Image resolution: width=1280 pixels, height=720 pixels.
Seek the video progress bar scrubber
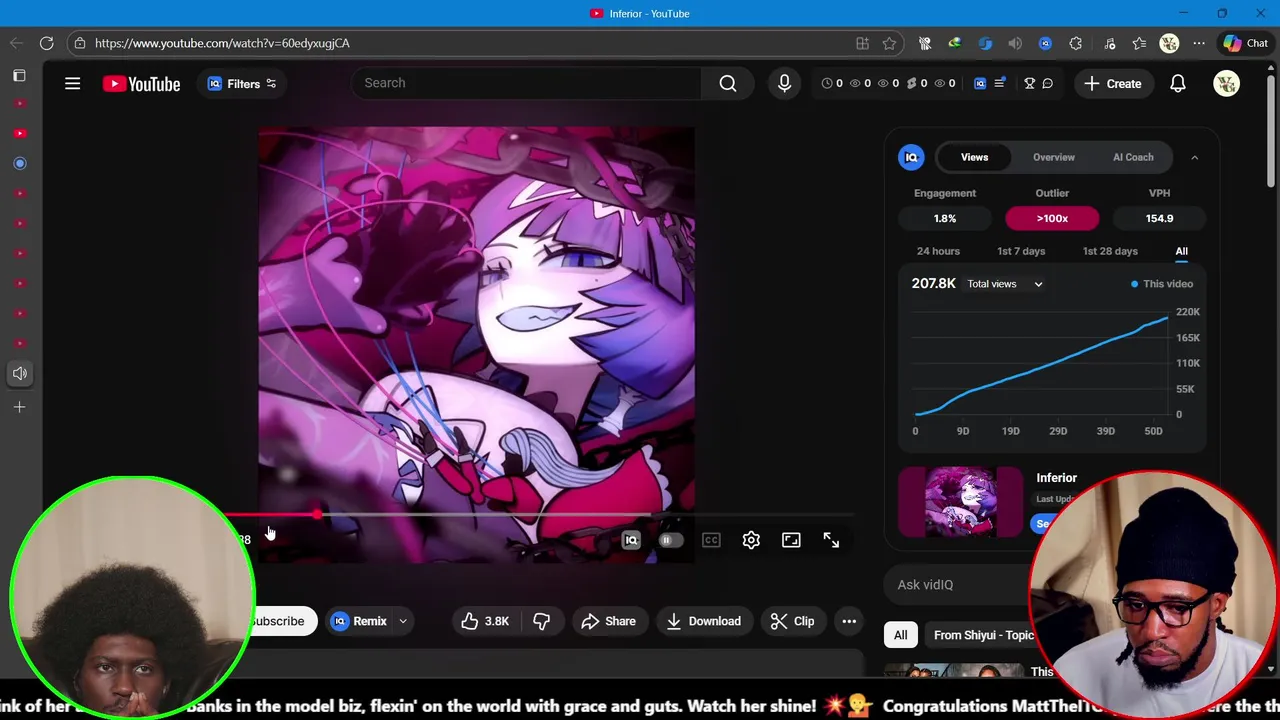[x=317, y=515]
